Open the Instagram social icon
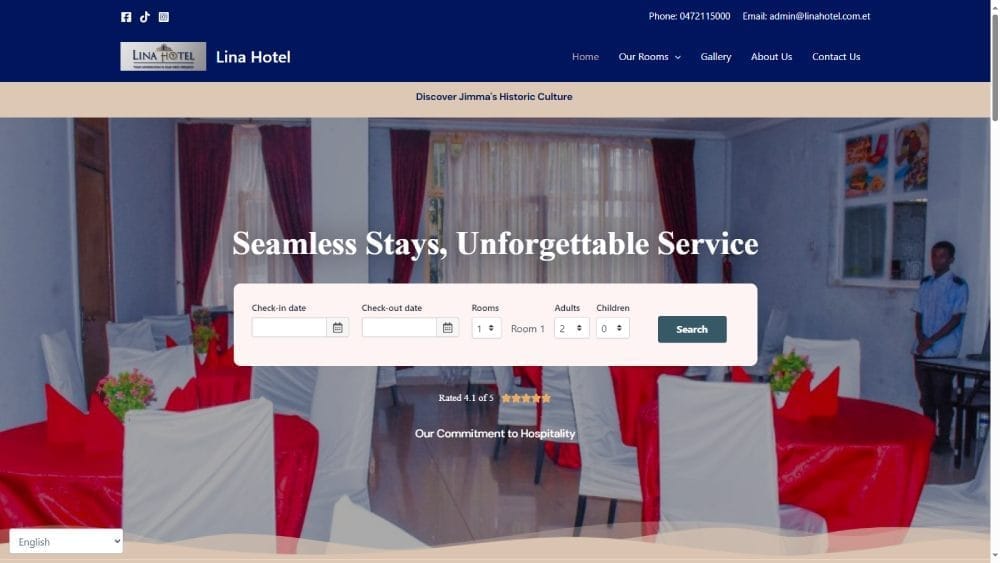This screenshot has width=1000, height=563. point(164,17)
